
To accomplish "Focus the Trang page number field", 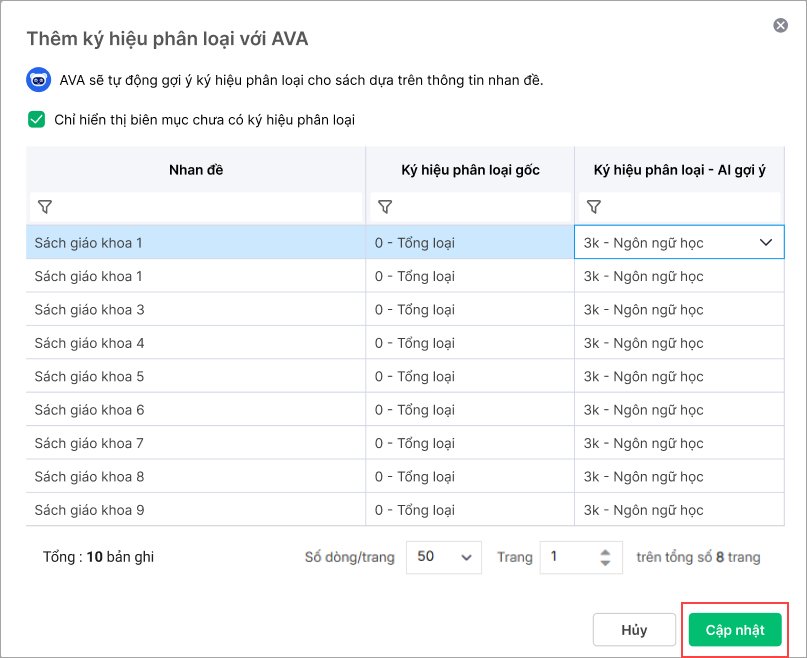I will coord(581,557).
